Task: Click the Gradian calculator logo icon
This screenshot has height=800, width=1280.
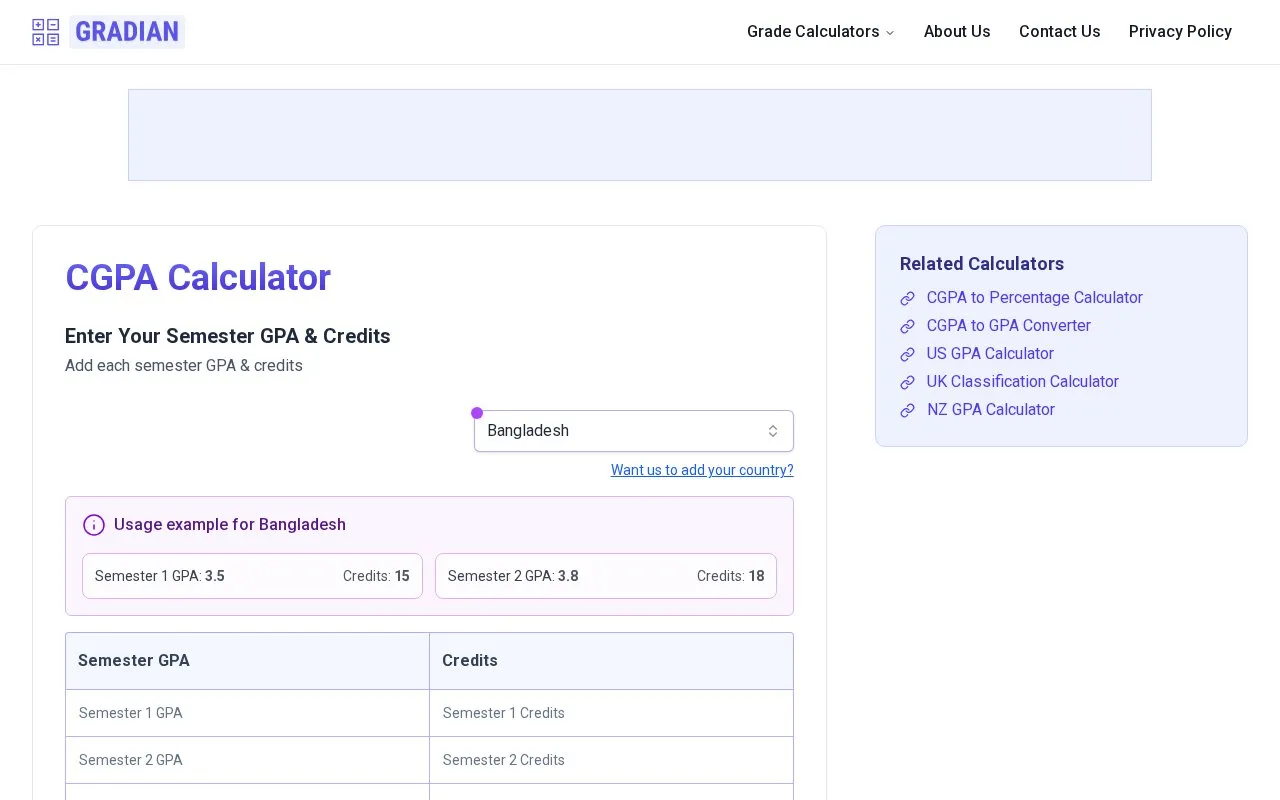Action: 46,32
